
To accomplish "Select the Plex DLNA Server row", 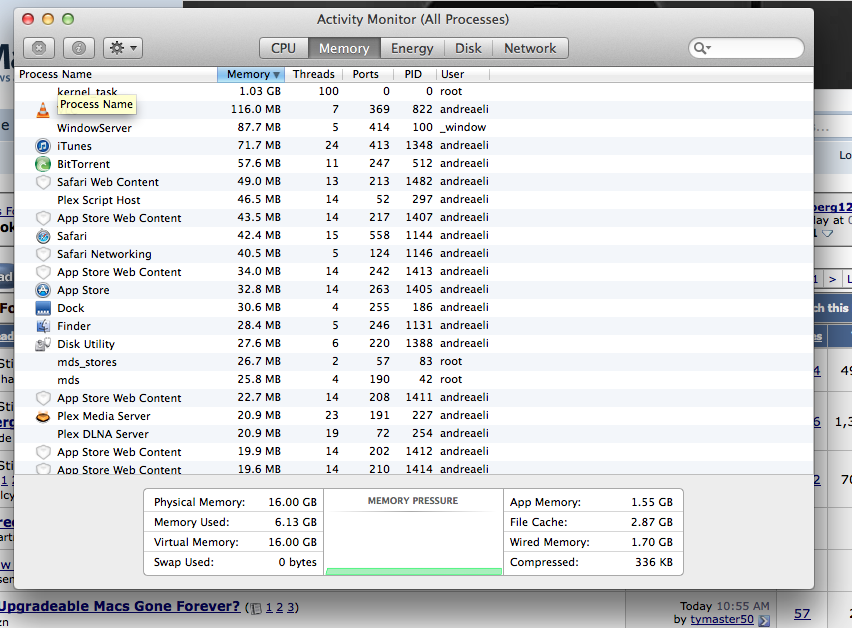I will click(414, 434).
